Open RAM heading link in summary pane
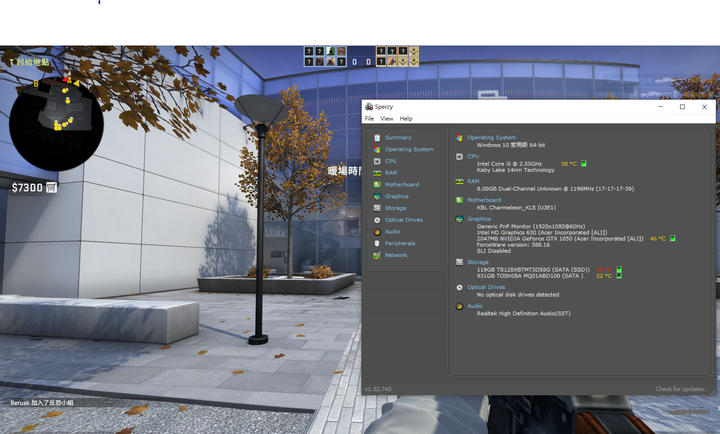720x434 pixels. pos(473,181)
